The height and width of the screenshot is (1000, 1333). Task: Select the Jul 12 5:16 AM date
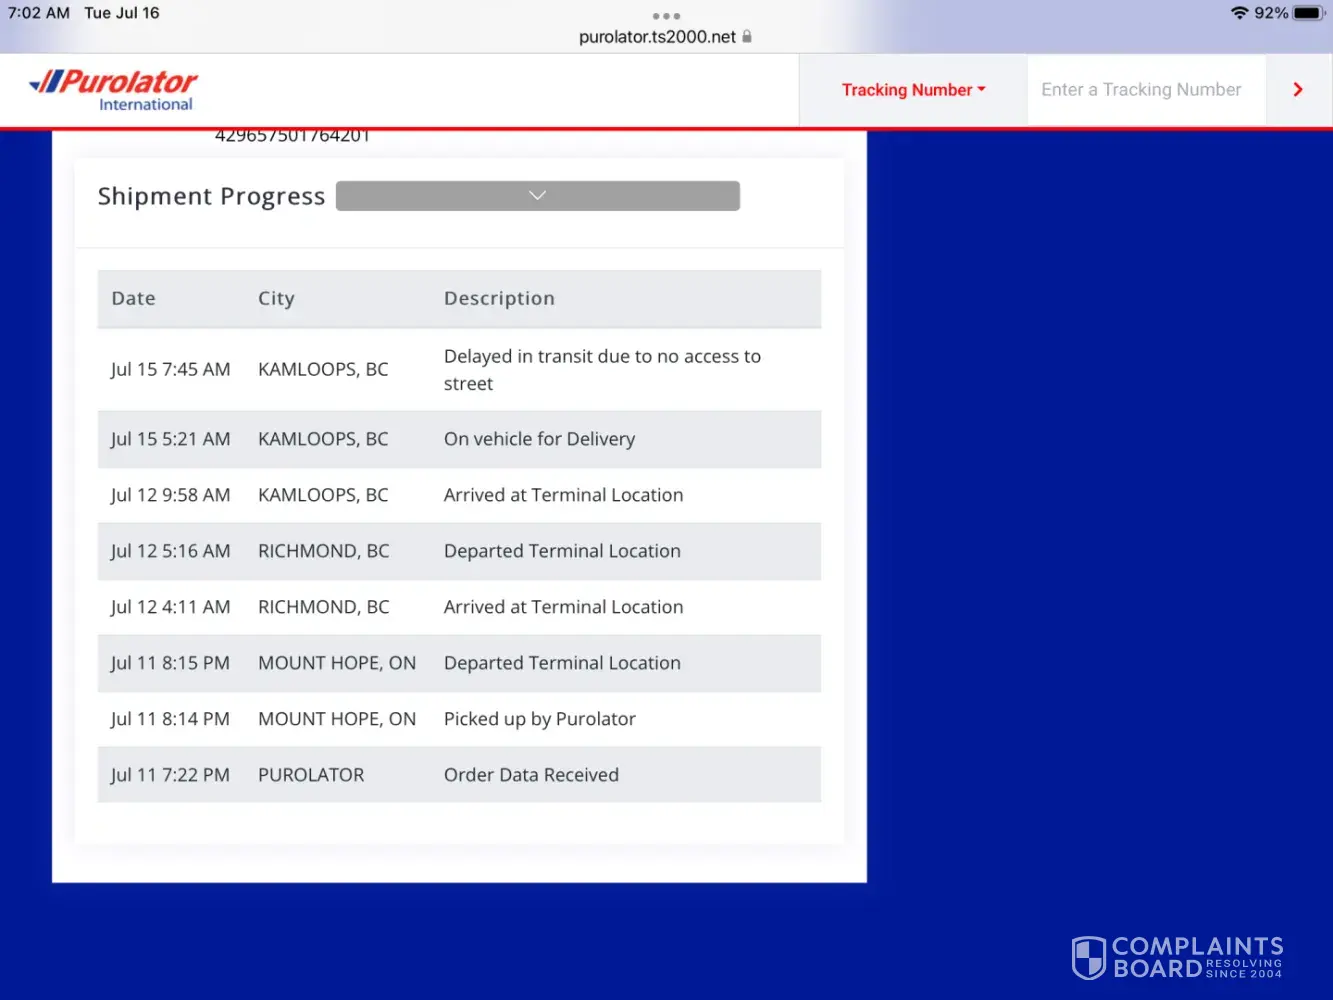[170, 551]
